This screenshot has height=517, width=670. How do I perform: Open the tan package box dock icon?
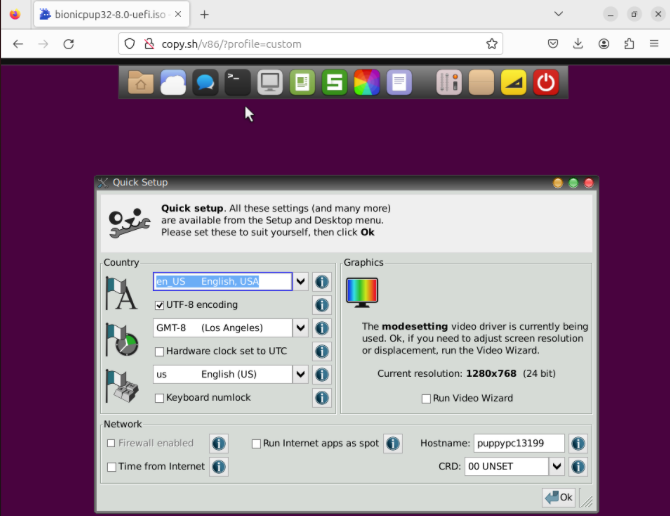(482, 82)
